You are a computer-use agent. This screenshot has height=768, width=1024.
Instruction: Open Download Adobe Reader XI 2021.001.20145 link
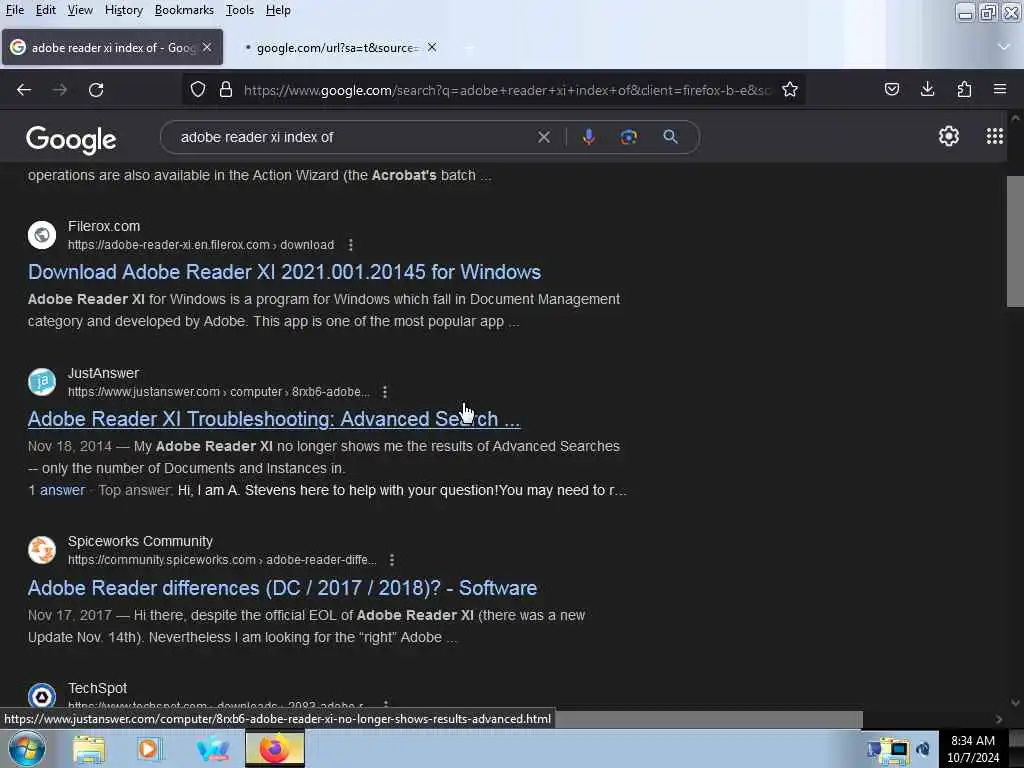coord(284,272)
